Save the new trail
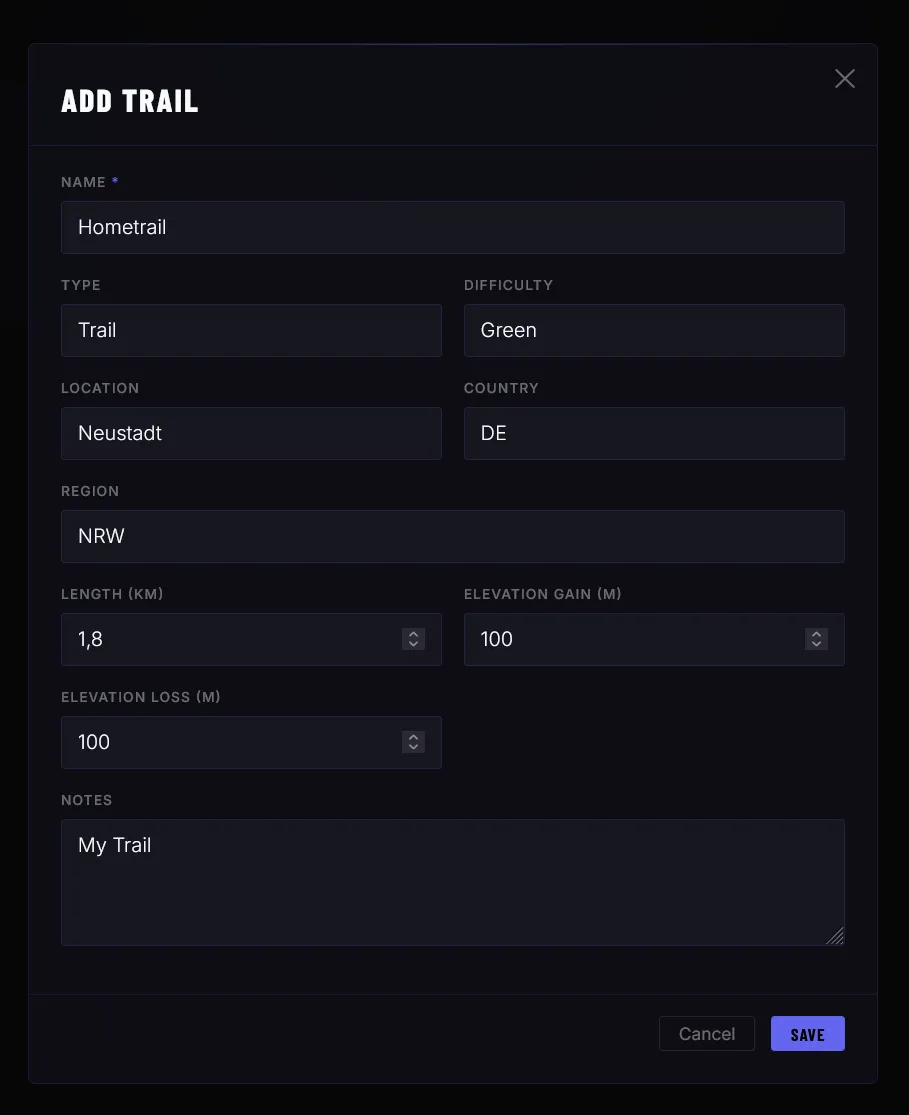909x1115 pixels. [807, 1033]
